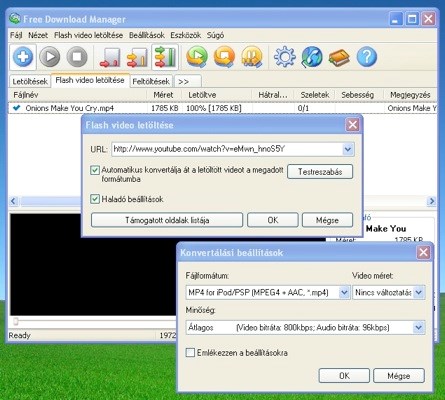Image resolution: width=445 pixels, height=400 pixels.
Task: Select the Onions Make You Cry.mp4 row
Action: pos(223,108)
